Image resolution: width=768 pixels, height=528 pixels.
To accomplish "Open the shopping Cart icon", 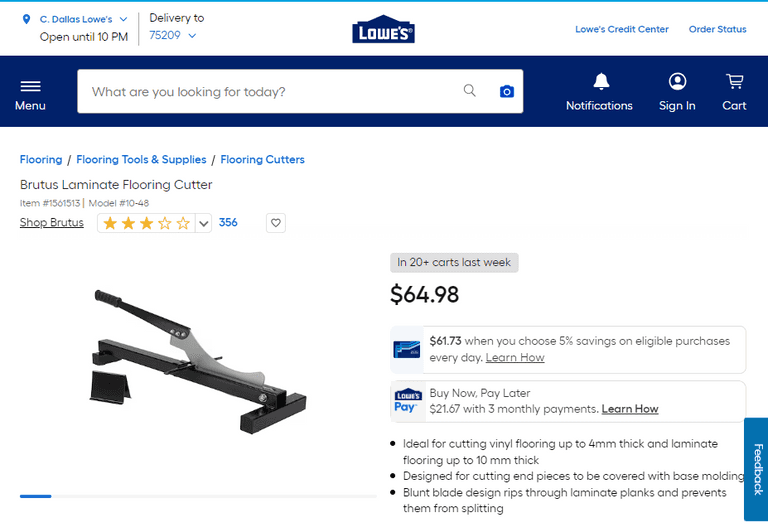I will tap(734, 82).
